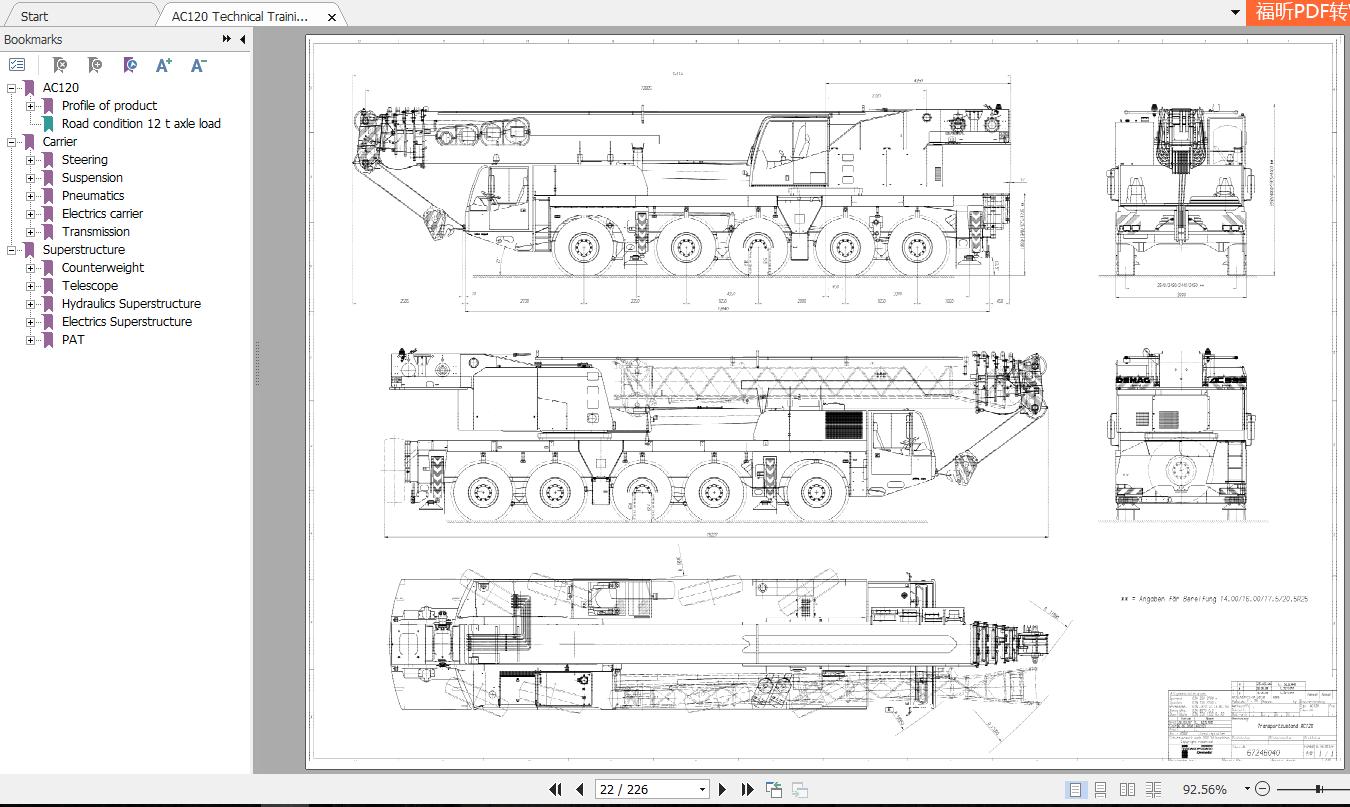Decrease bookmark text size with A-

(x=197, y=64)
